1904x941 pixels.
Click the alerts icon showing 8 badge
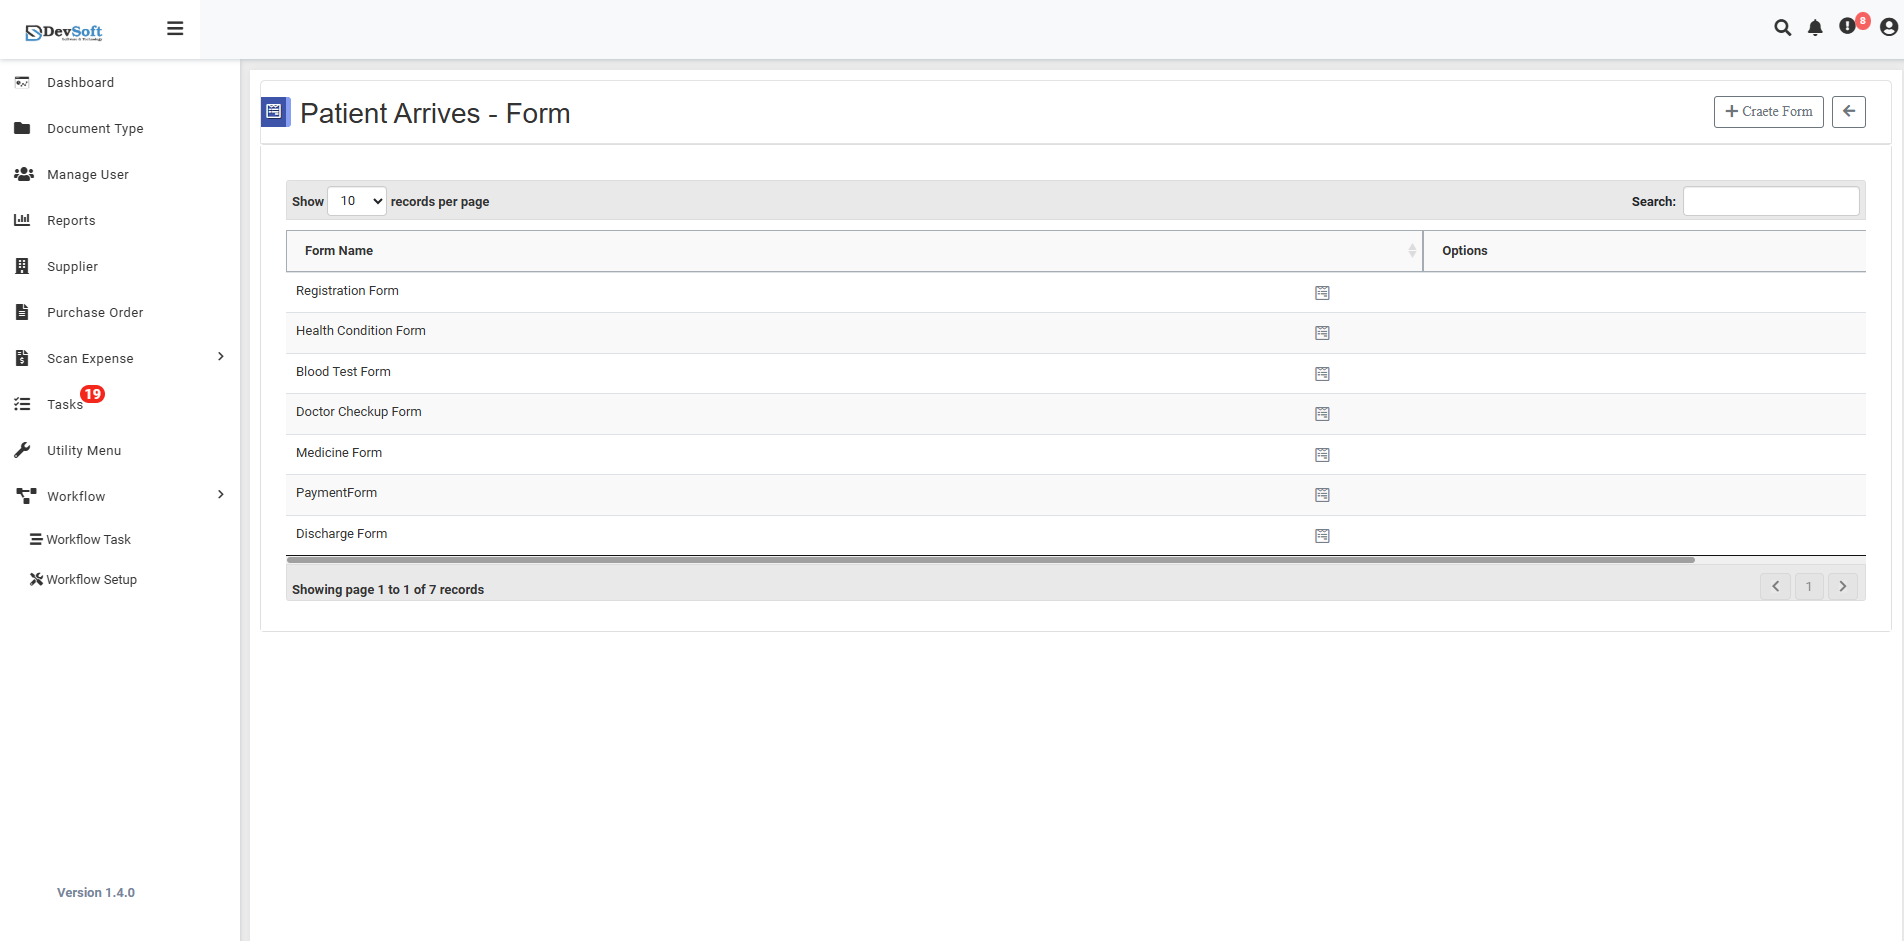[1847, 27]
